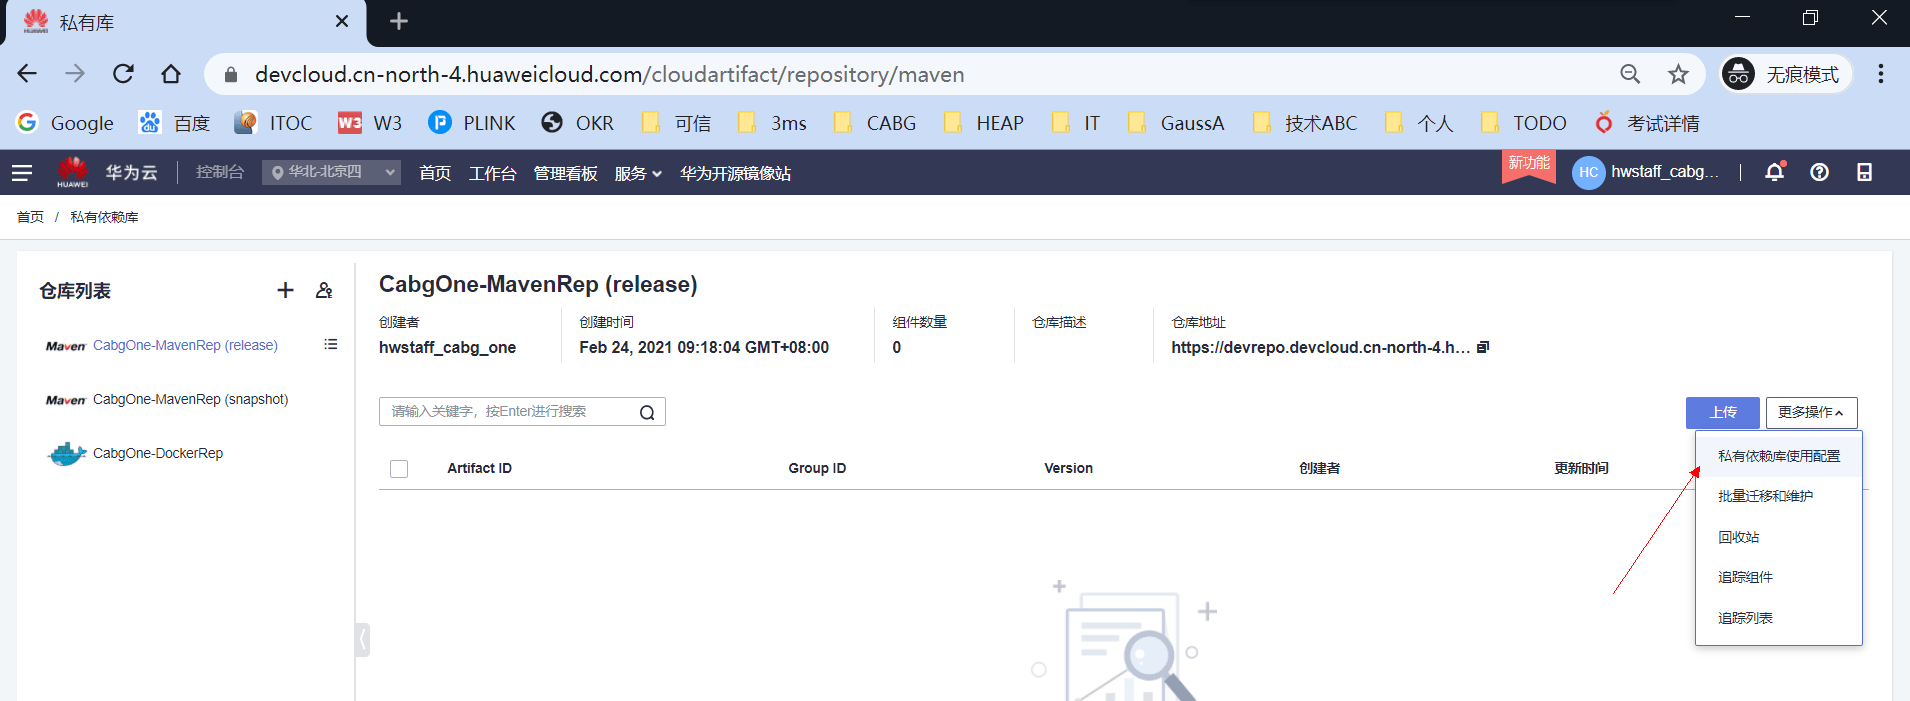1910x701 pixels.
Task: Open the GaussA bookmark folder
Action: (x=1176, y=123)
